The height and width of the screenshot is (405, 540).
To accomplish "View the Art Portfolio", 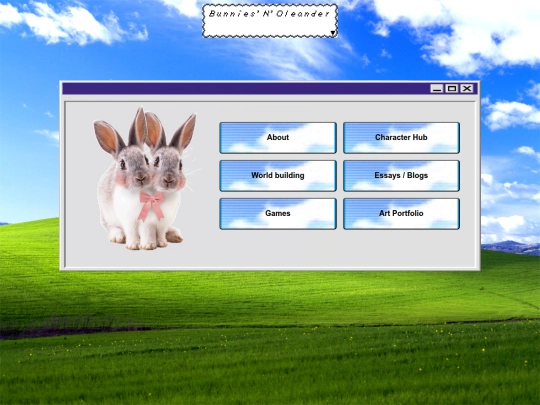I will tap(401, 214).
